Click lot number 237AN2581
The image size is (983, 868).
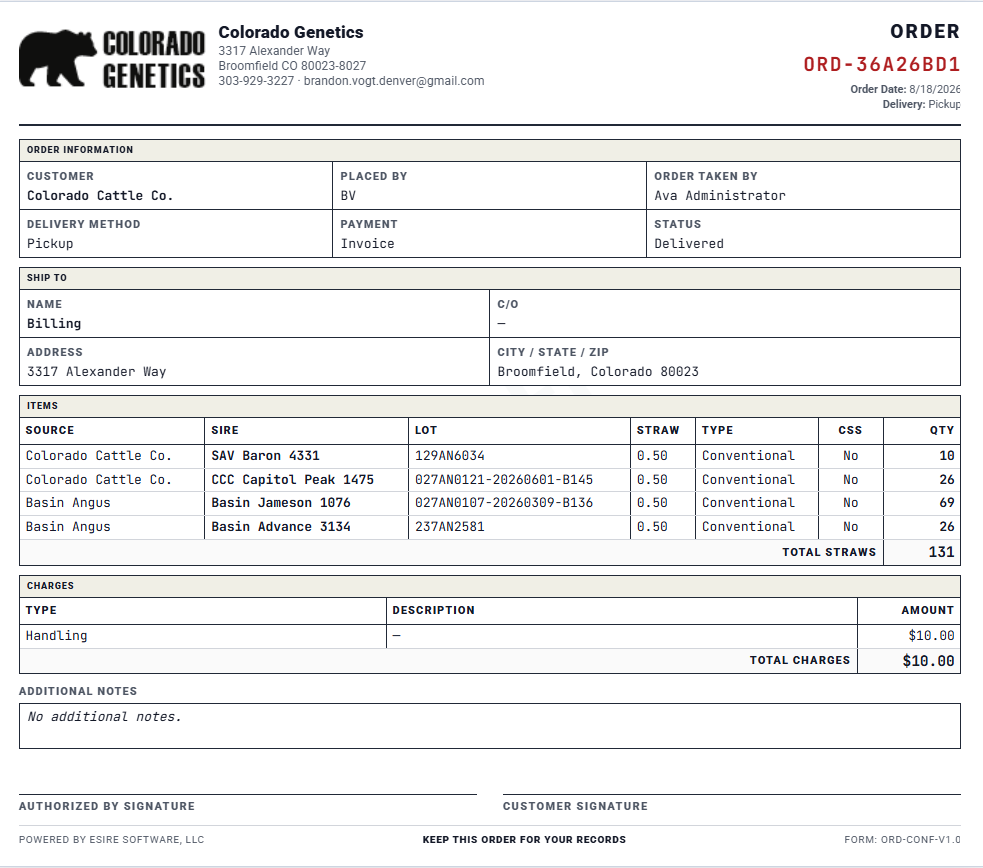(449, 526)
